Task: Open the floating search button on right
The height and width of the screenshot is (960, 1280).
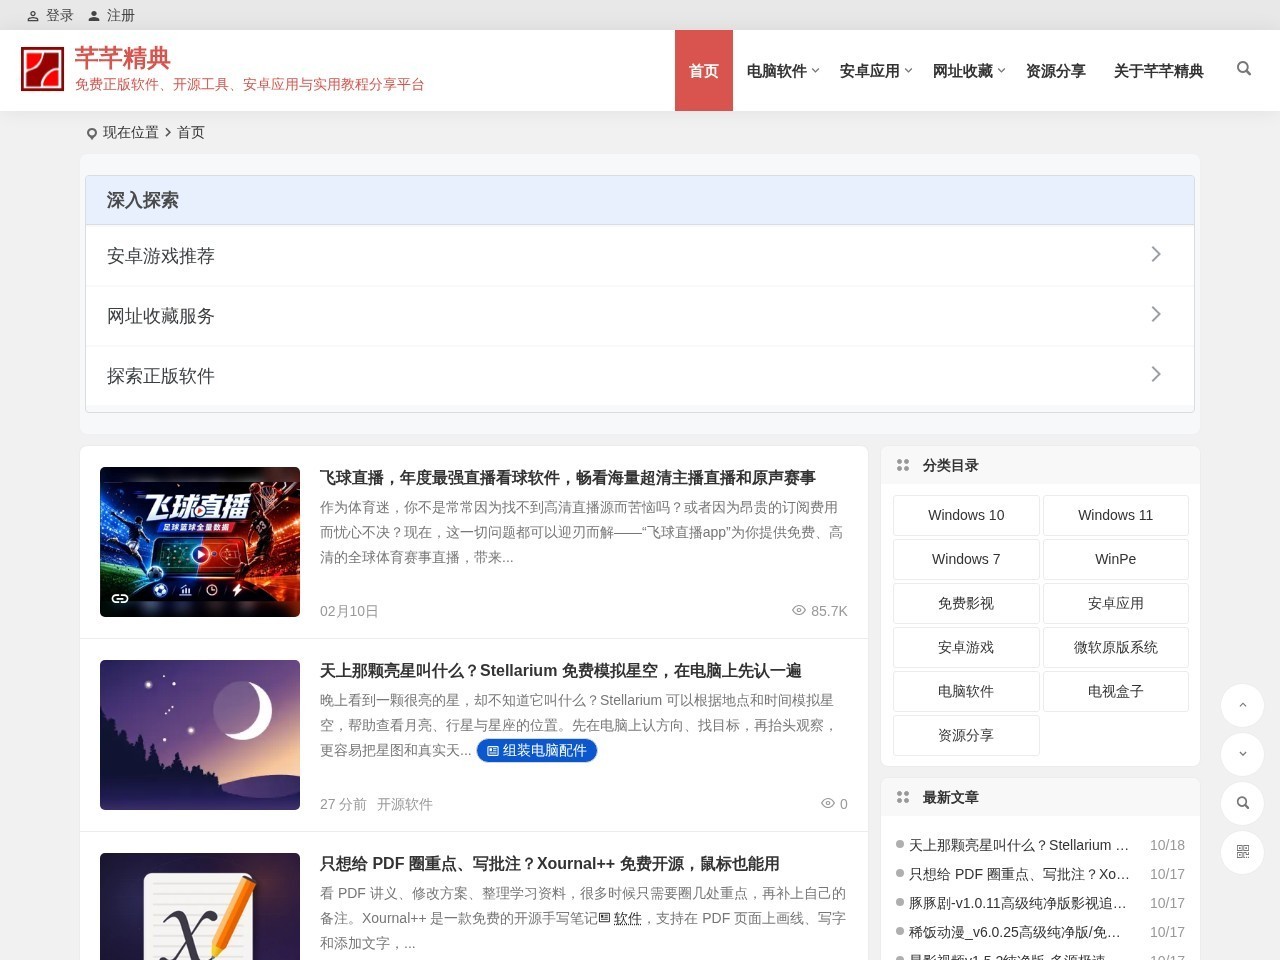Action: tap(1243, 803)
